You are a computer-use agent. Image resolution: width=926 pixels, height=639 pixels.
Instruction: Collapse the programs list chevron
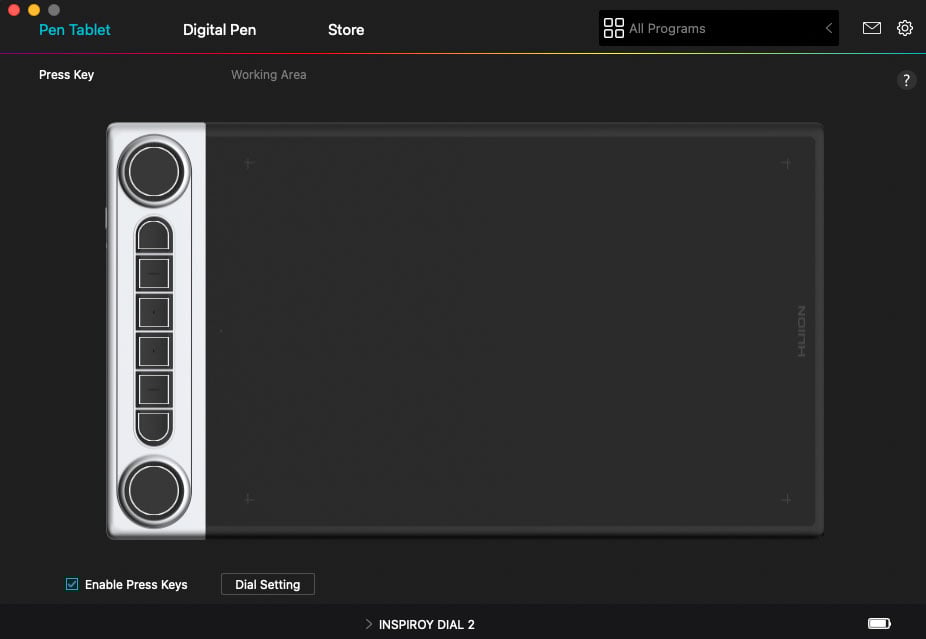(x=829, y=28)
